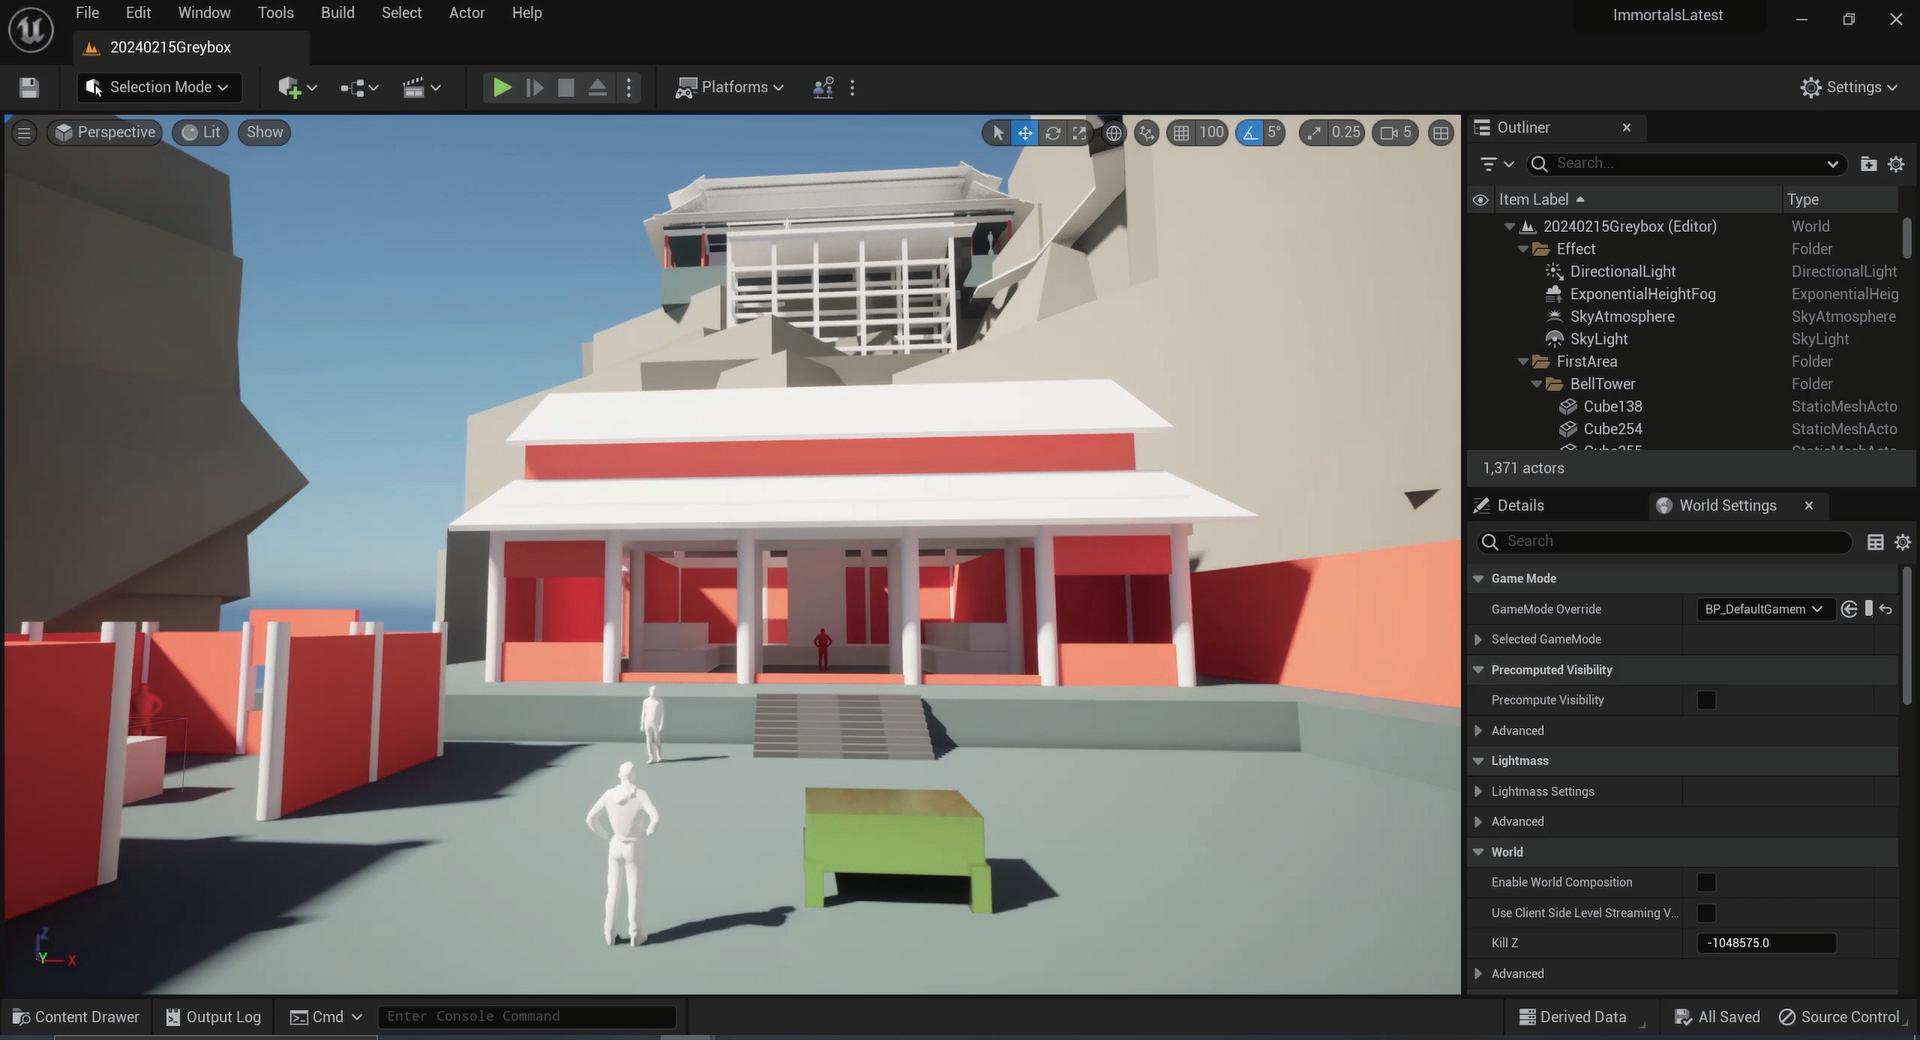The width and height of the screenshot is (1920, 1040).
Task: Activate the Translate move gizmo tool
Action: pos(1025,132)
